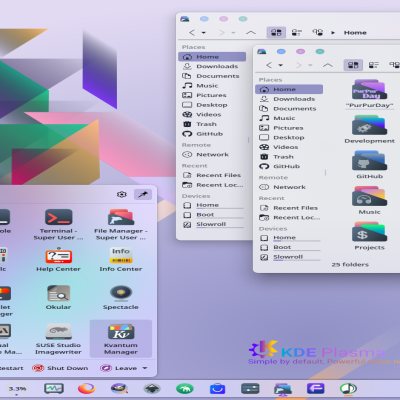Viewport: 400px width, 400px height.
Task: Click the purple F icon in the taskbar
Action: pyautogui.click(x=315, y=388)
